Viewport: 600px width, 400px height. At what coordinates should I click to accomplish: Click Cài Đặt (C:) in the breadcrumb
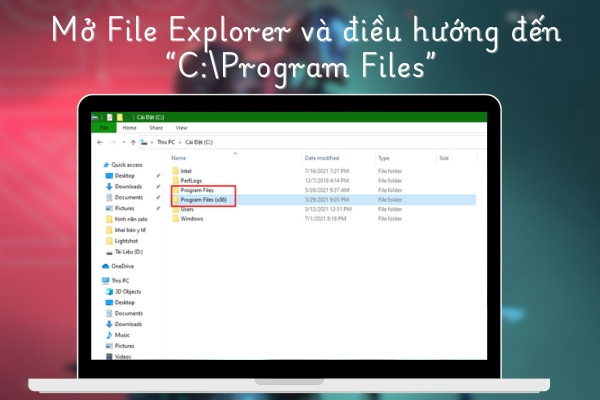point(199,142)
